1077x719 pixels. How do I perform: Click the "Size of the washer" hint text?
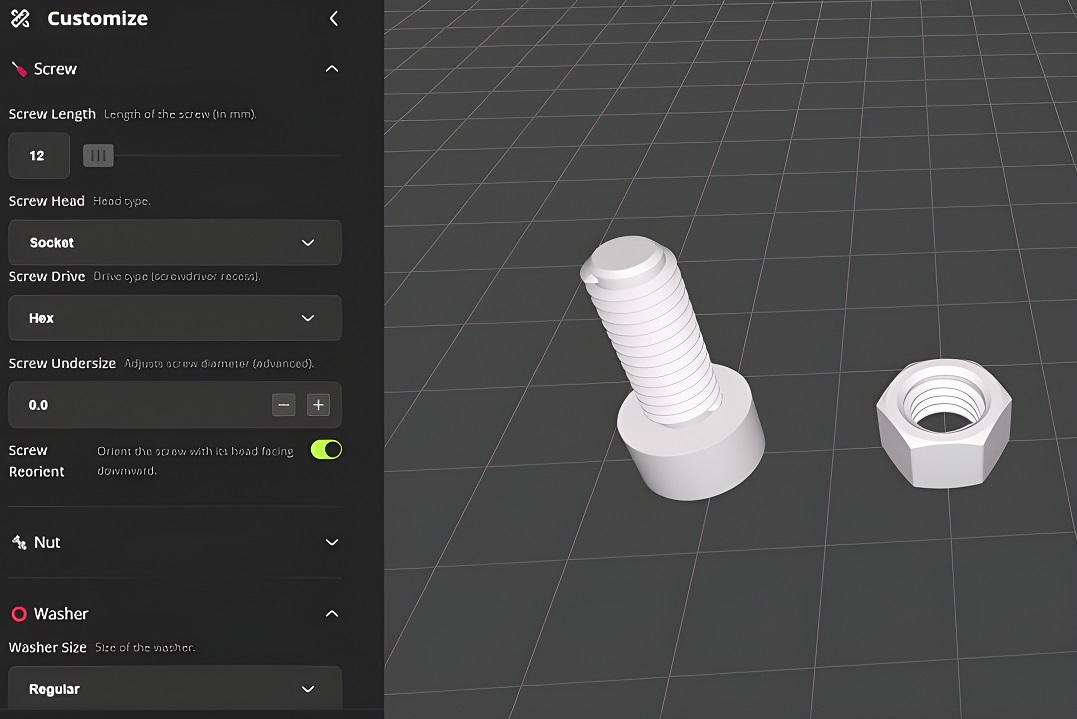(x=145, y=648)
